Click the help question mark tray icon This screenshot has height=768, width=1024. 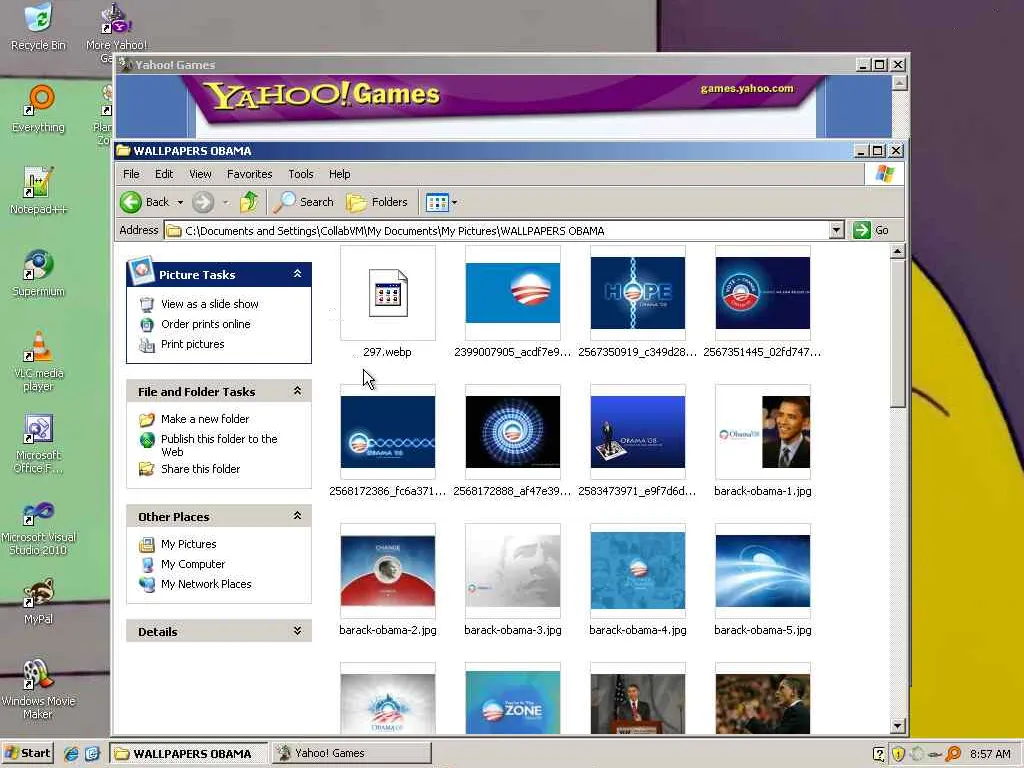pos(879,754)
